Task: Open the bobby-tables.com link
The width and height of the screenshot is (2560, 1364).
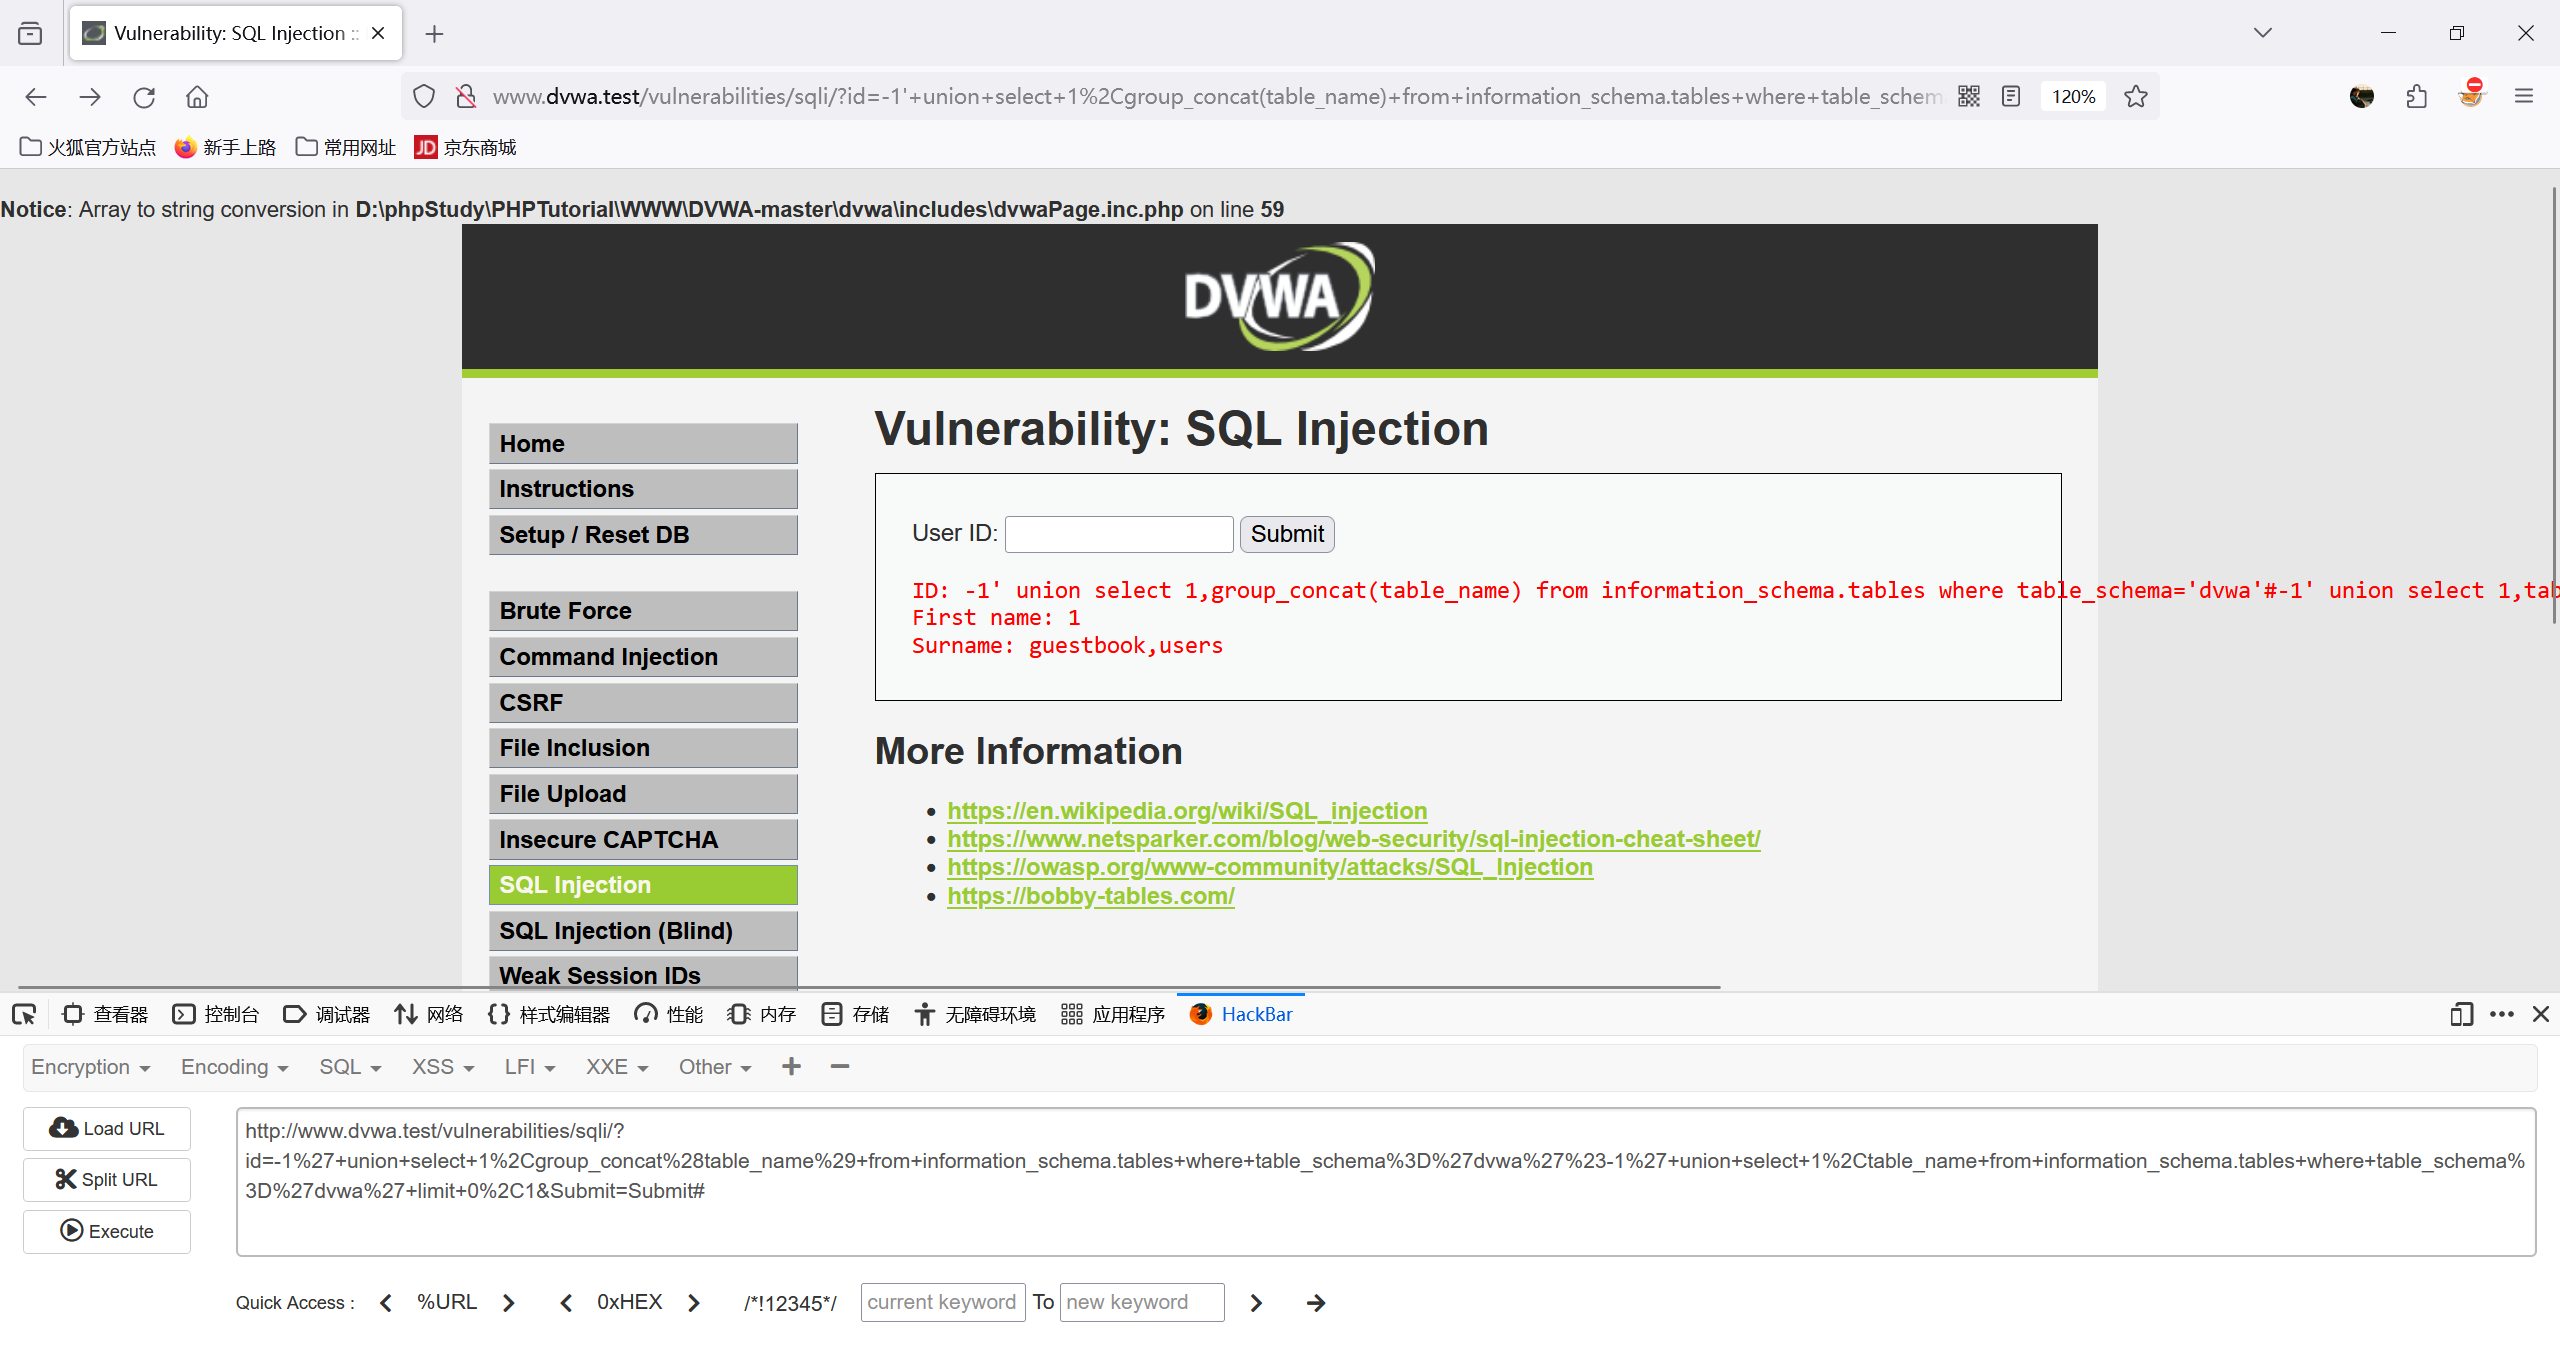Action: [1091, 896]
